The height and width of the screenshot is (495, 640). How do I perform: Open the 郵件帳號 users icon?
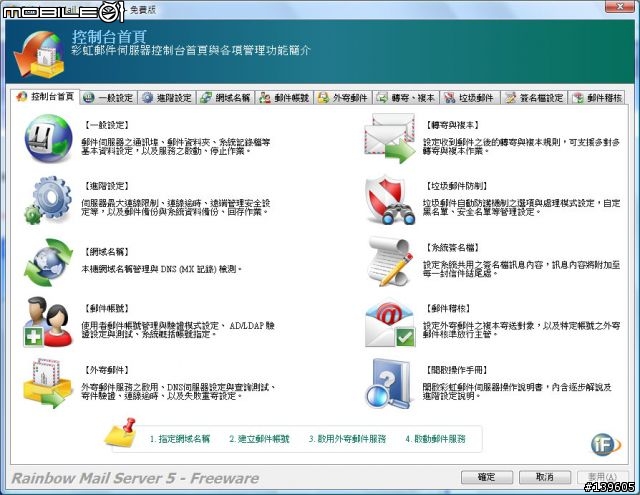click(x=48, y=322)
